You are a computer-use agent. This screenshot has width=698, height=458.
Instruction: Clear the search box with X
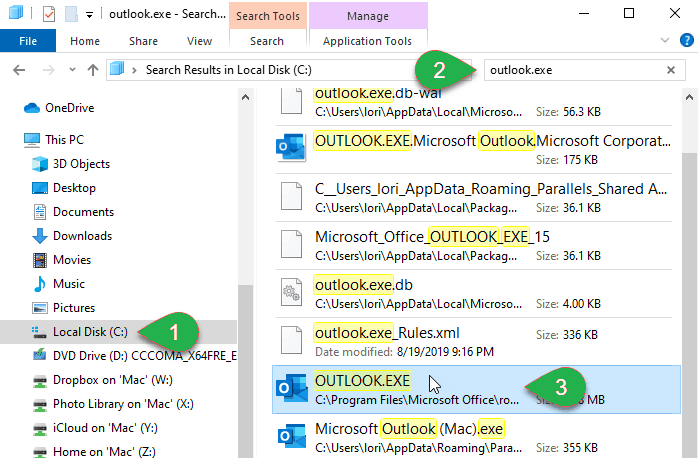[x=670, y=70]
